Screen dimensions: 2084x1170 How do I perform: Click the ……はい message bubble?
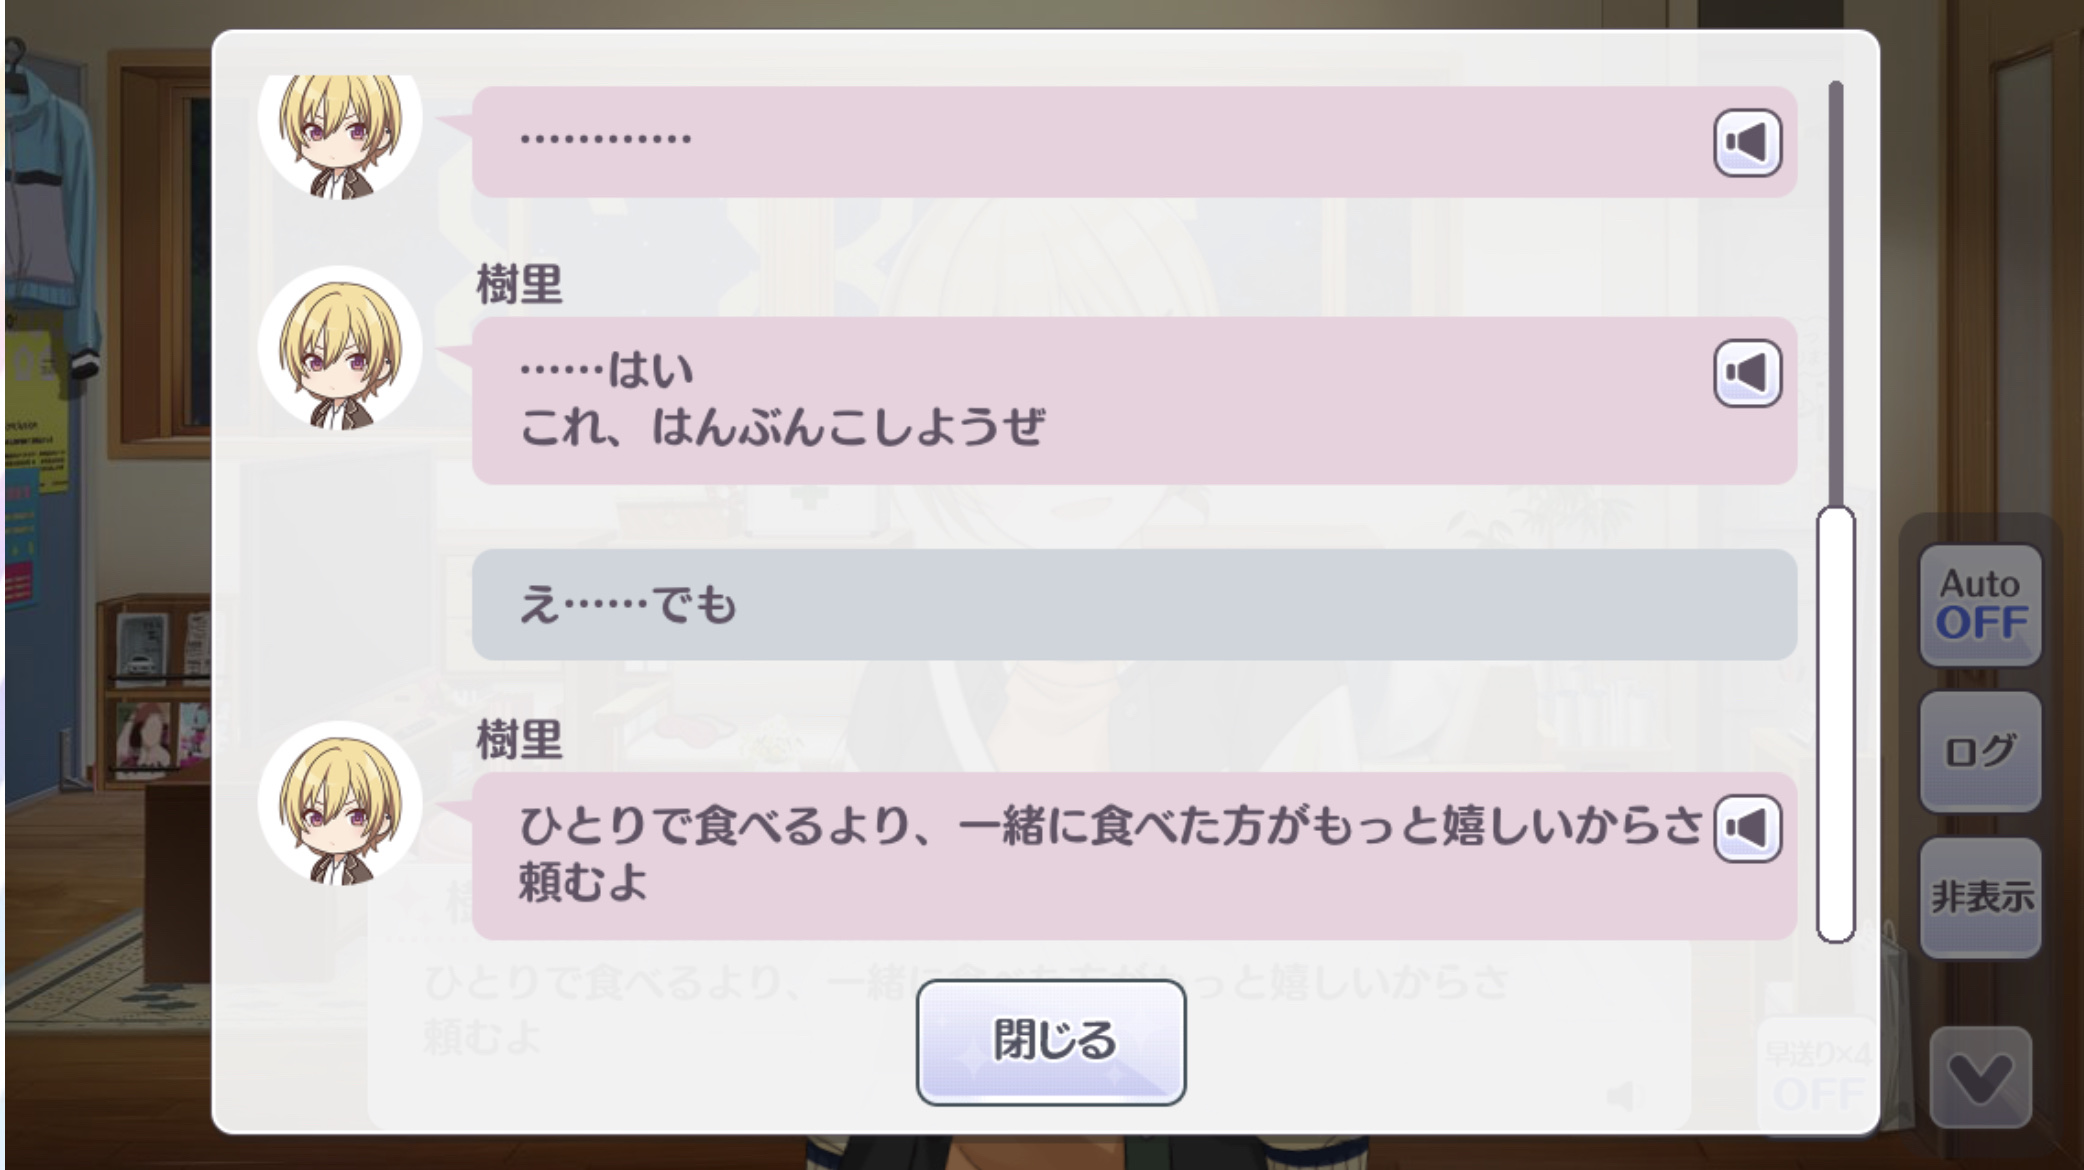pos(1134,401)
